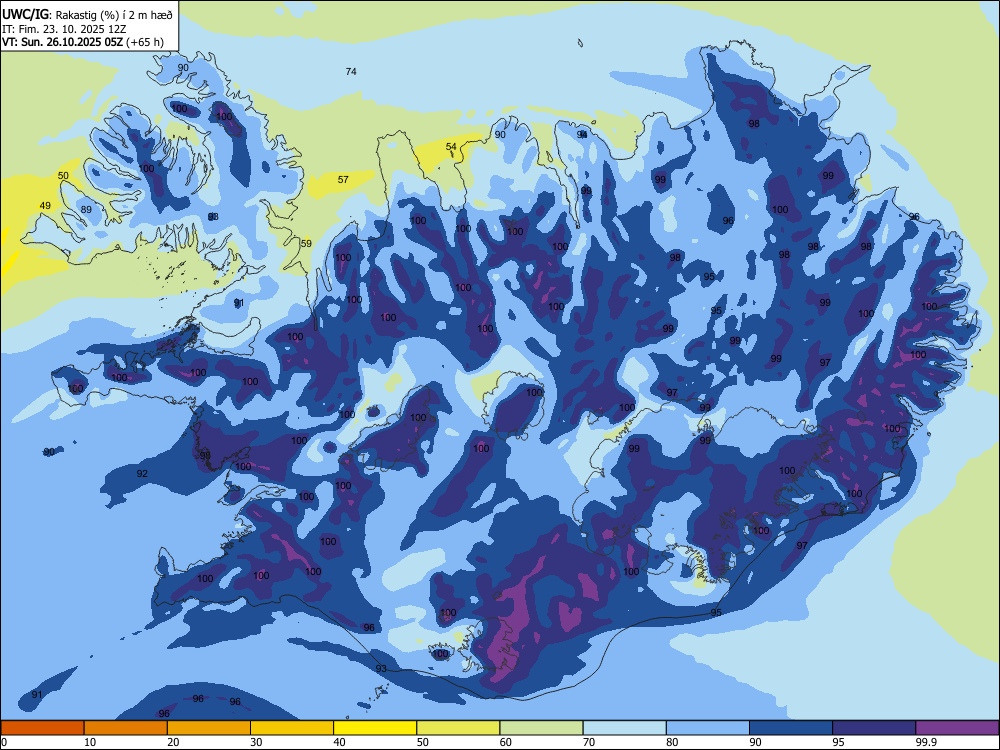Click the 20–30 legend color swatch
Viewport: 1000px width, 750px height.
(x=209, y=728)
